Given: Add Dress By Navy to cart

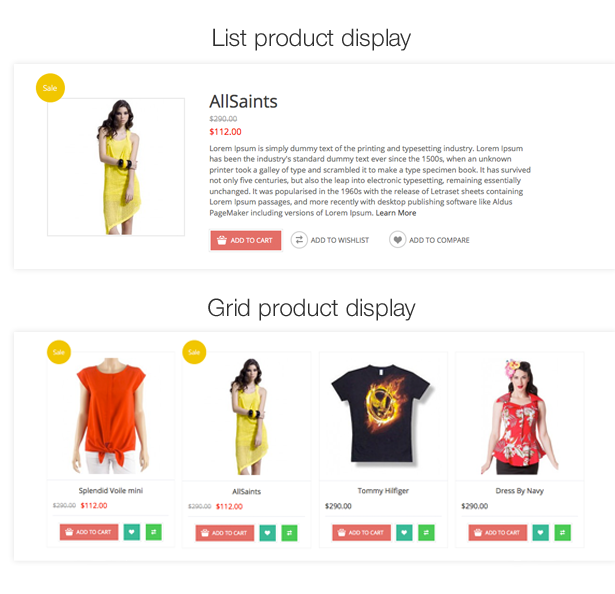Looking at the screenshot, I should point(498,532).
